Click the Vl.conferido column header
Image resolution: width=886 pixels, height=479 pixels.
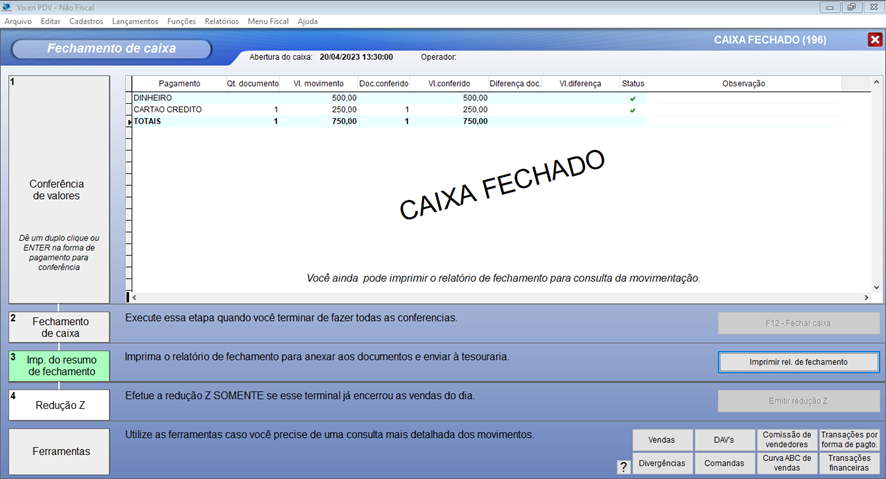click(x=449, y=84)
